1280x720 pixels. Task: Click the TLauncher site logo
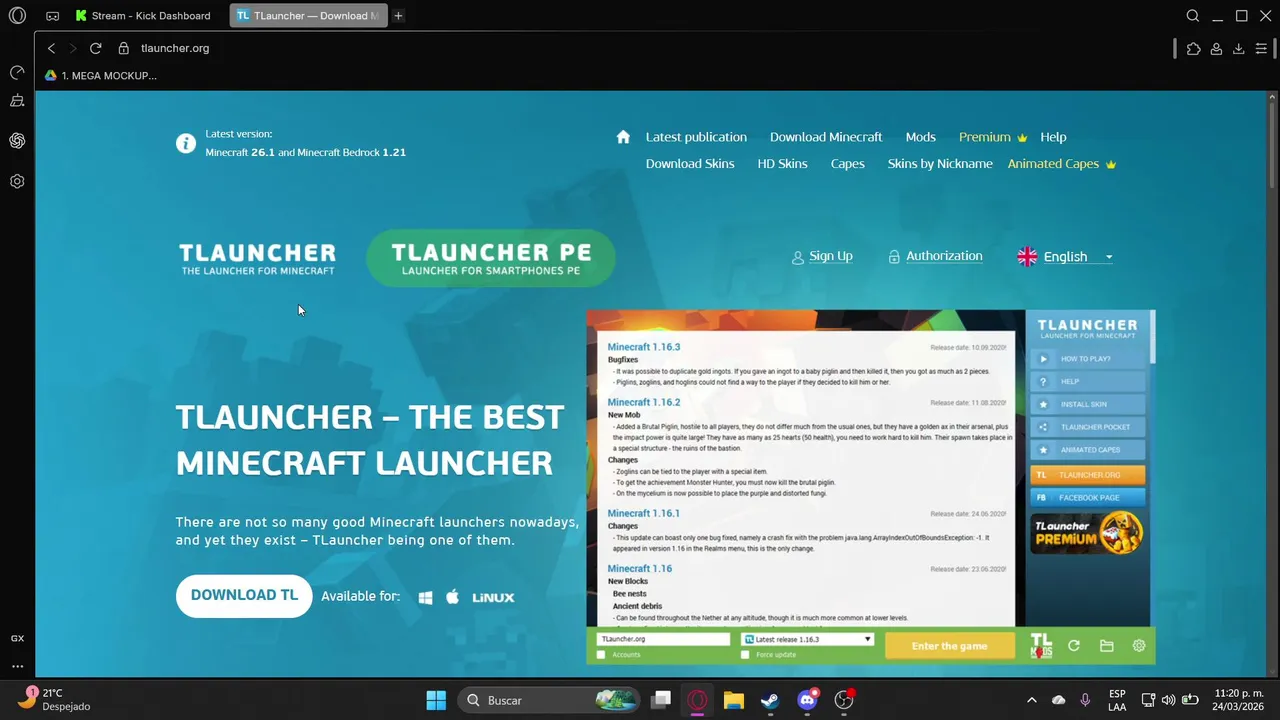(x=258, y=258)
